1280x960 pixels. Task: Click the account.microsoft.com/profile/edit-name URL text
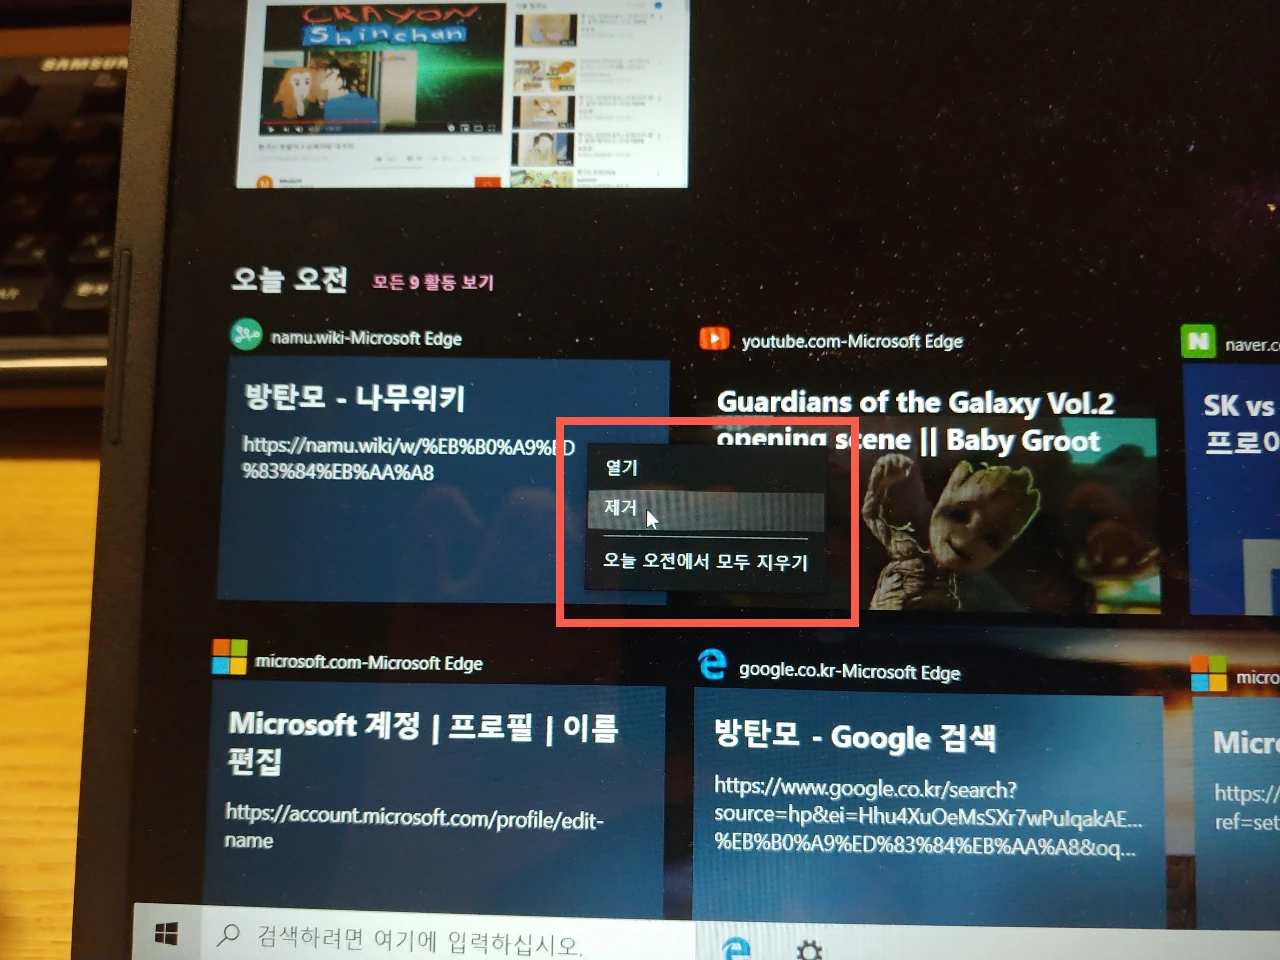[414, 827]
